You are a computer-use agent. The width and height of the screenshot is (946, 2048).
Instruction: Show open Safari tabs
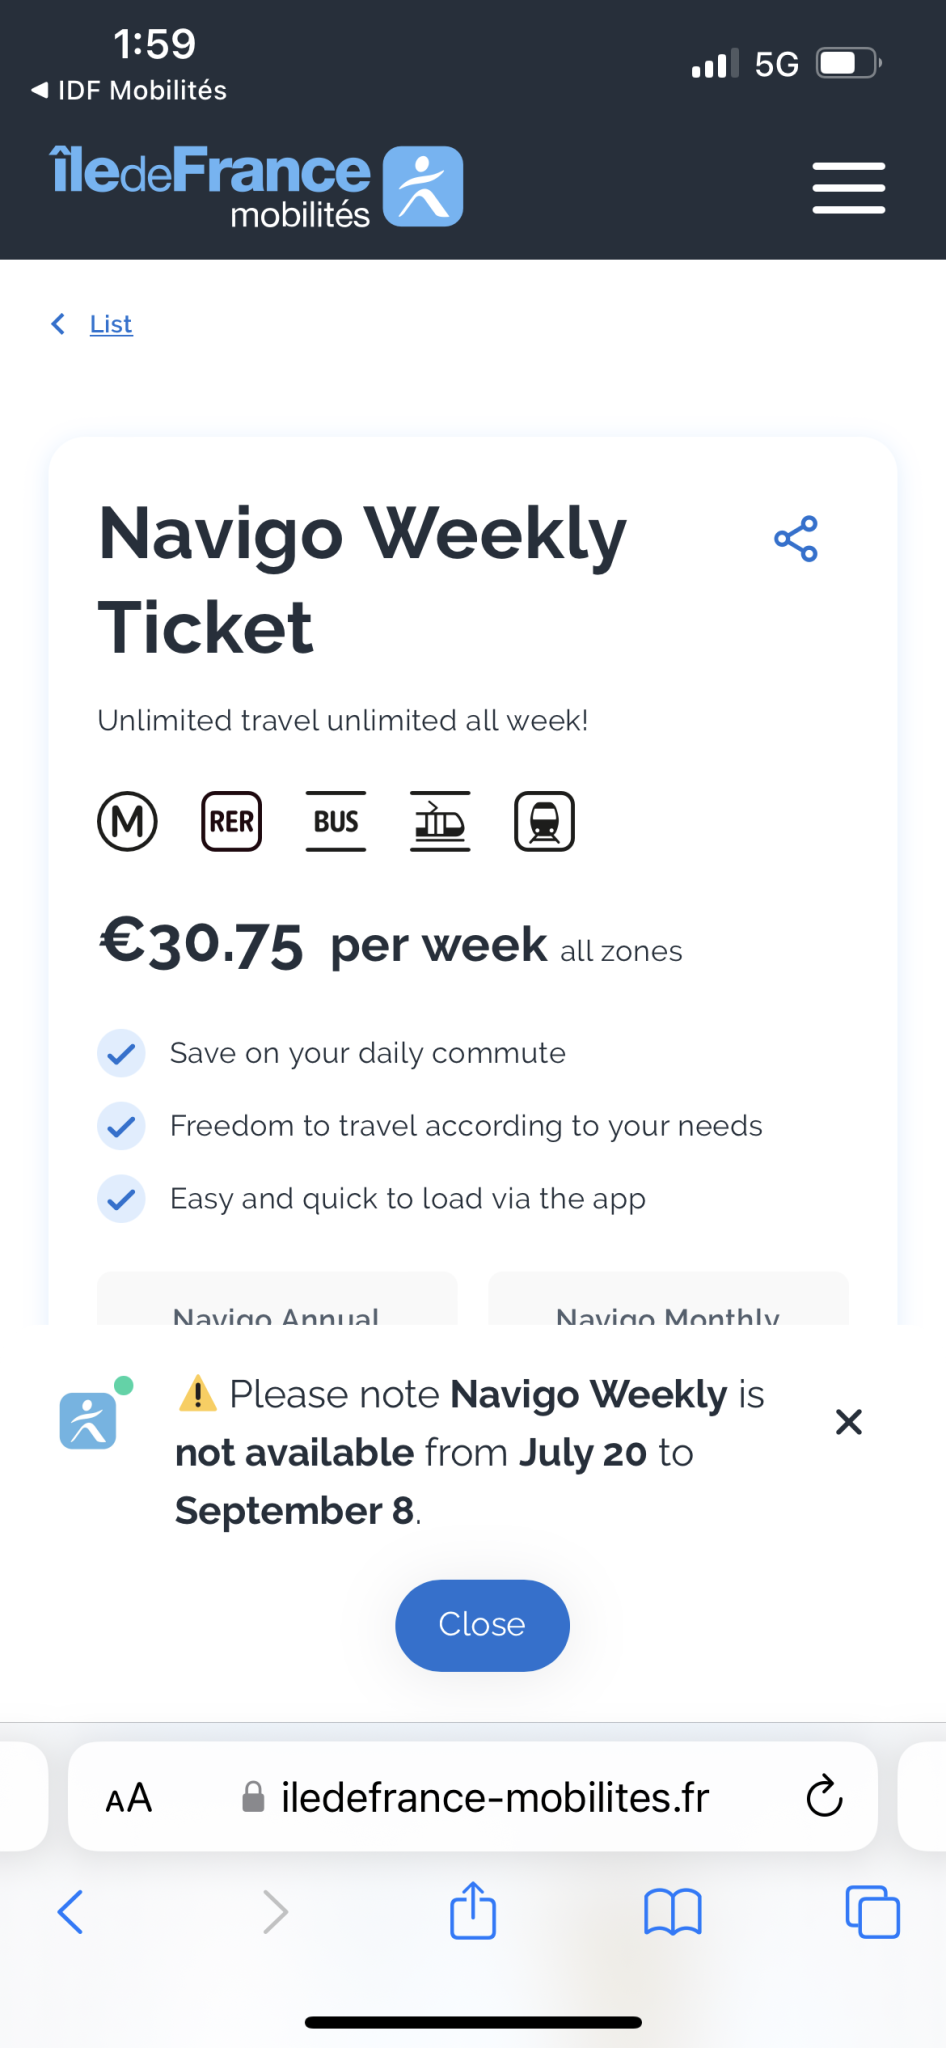coord(872,1911)
